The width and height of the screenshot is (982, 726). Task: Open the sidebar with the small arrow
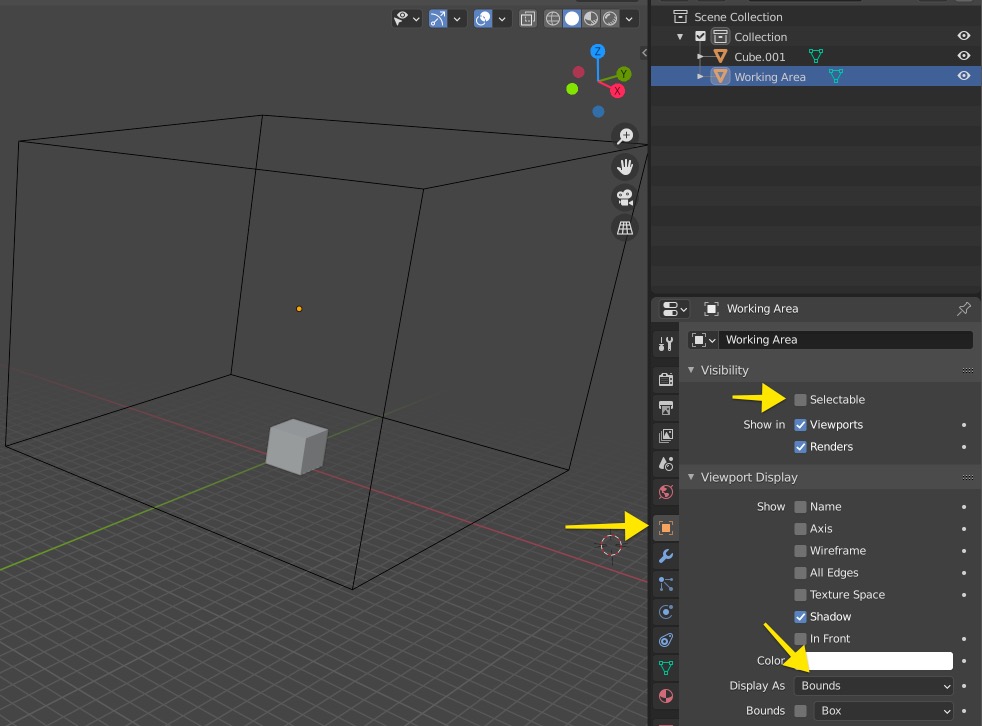[644, 53]
